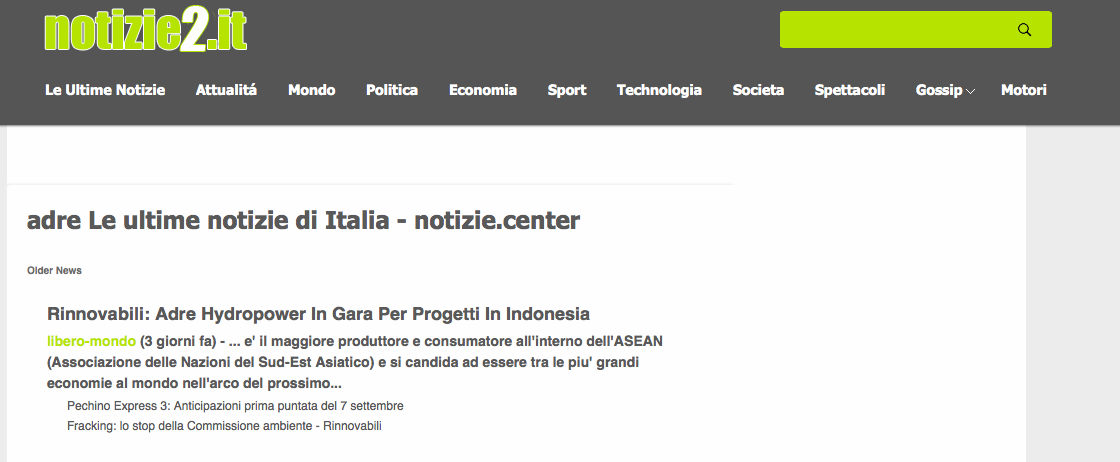Expand the Gossip dropdown menu

[939, 90]
